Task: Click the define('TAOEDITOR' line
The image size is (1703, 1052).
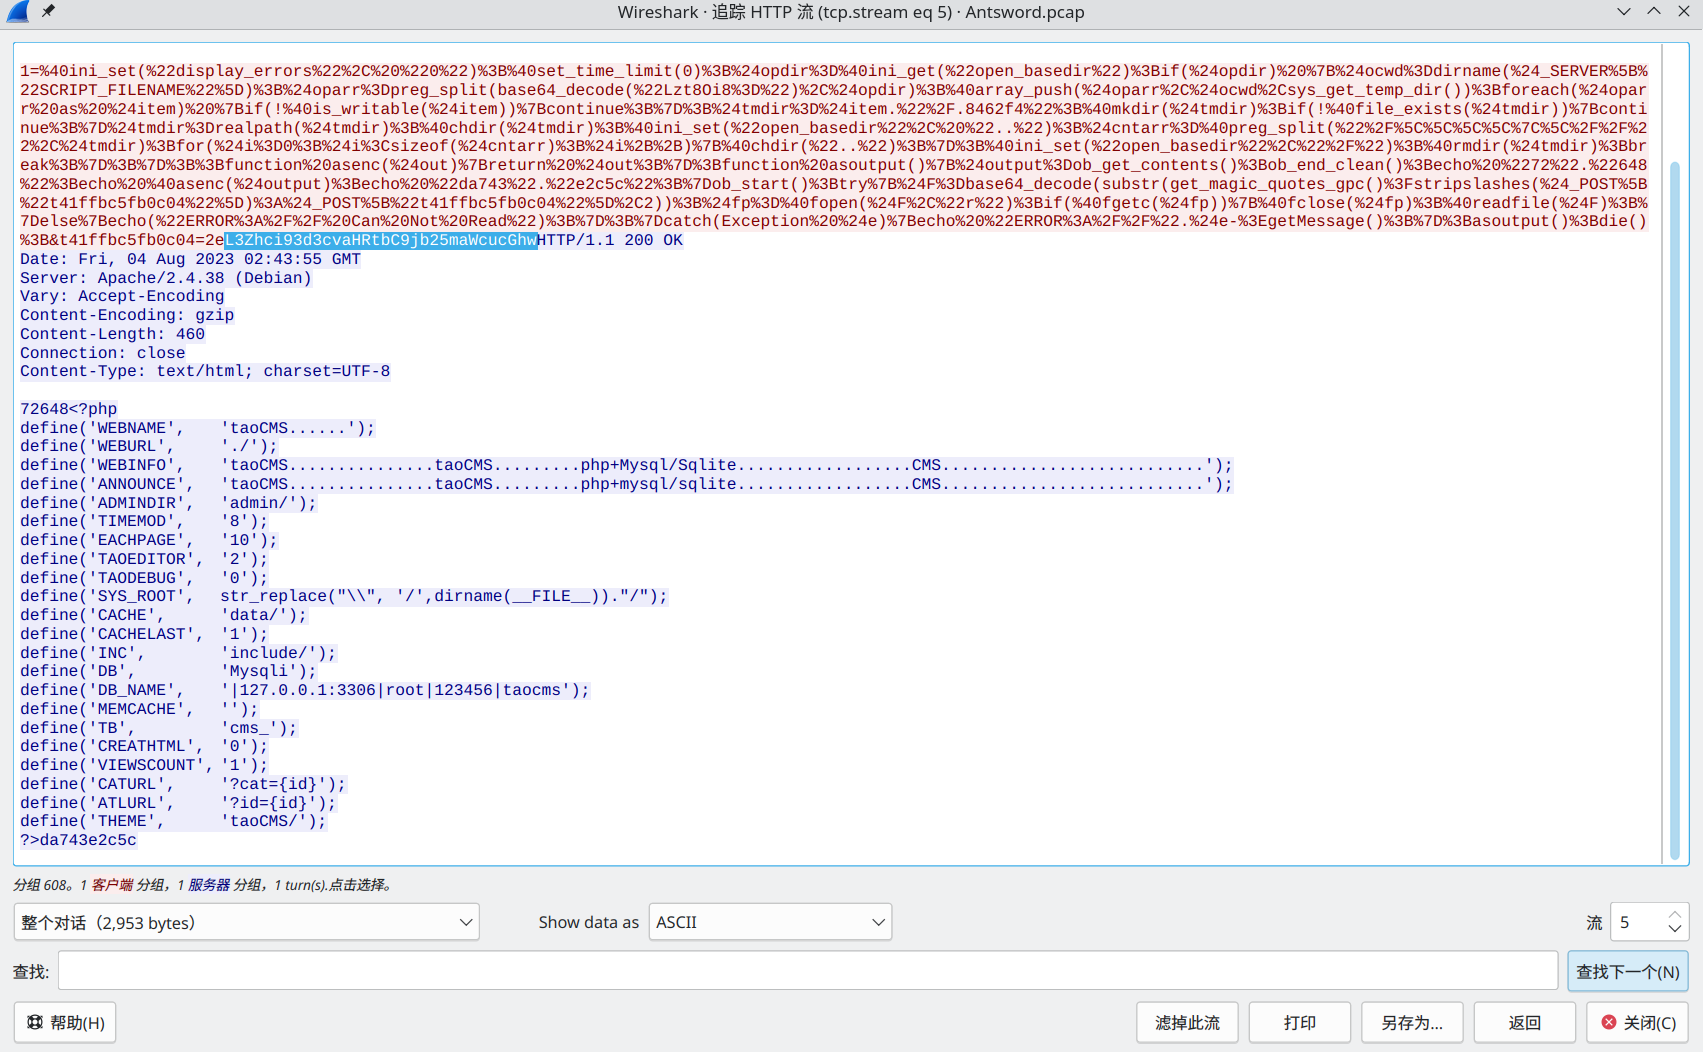Action: (144, 559)
